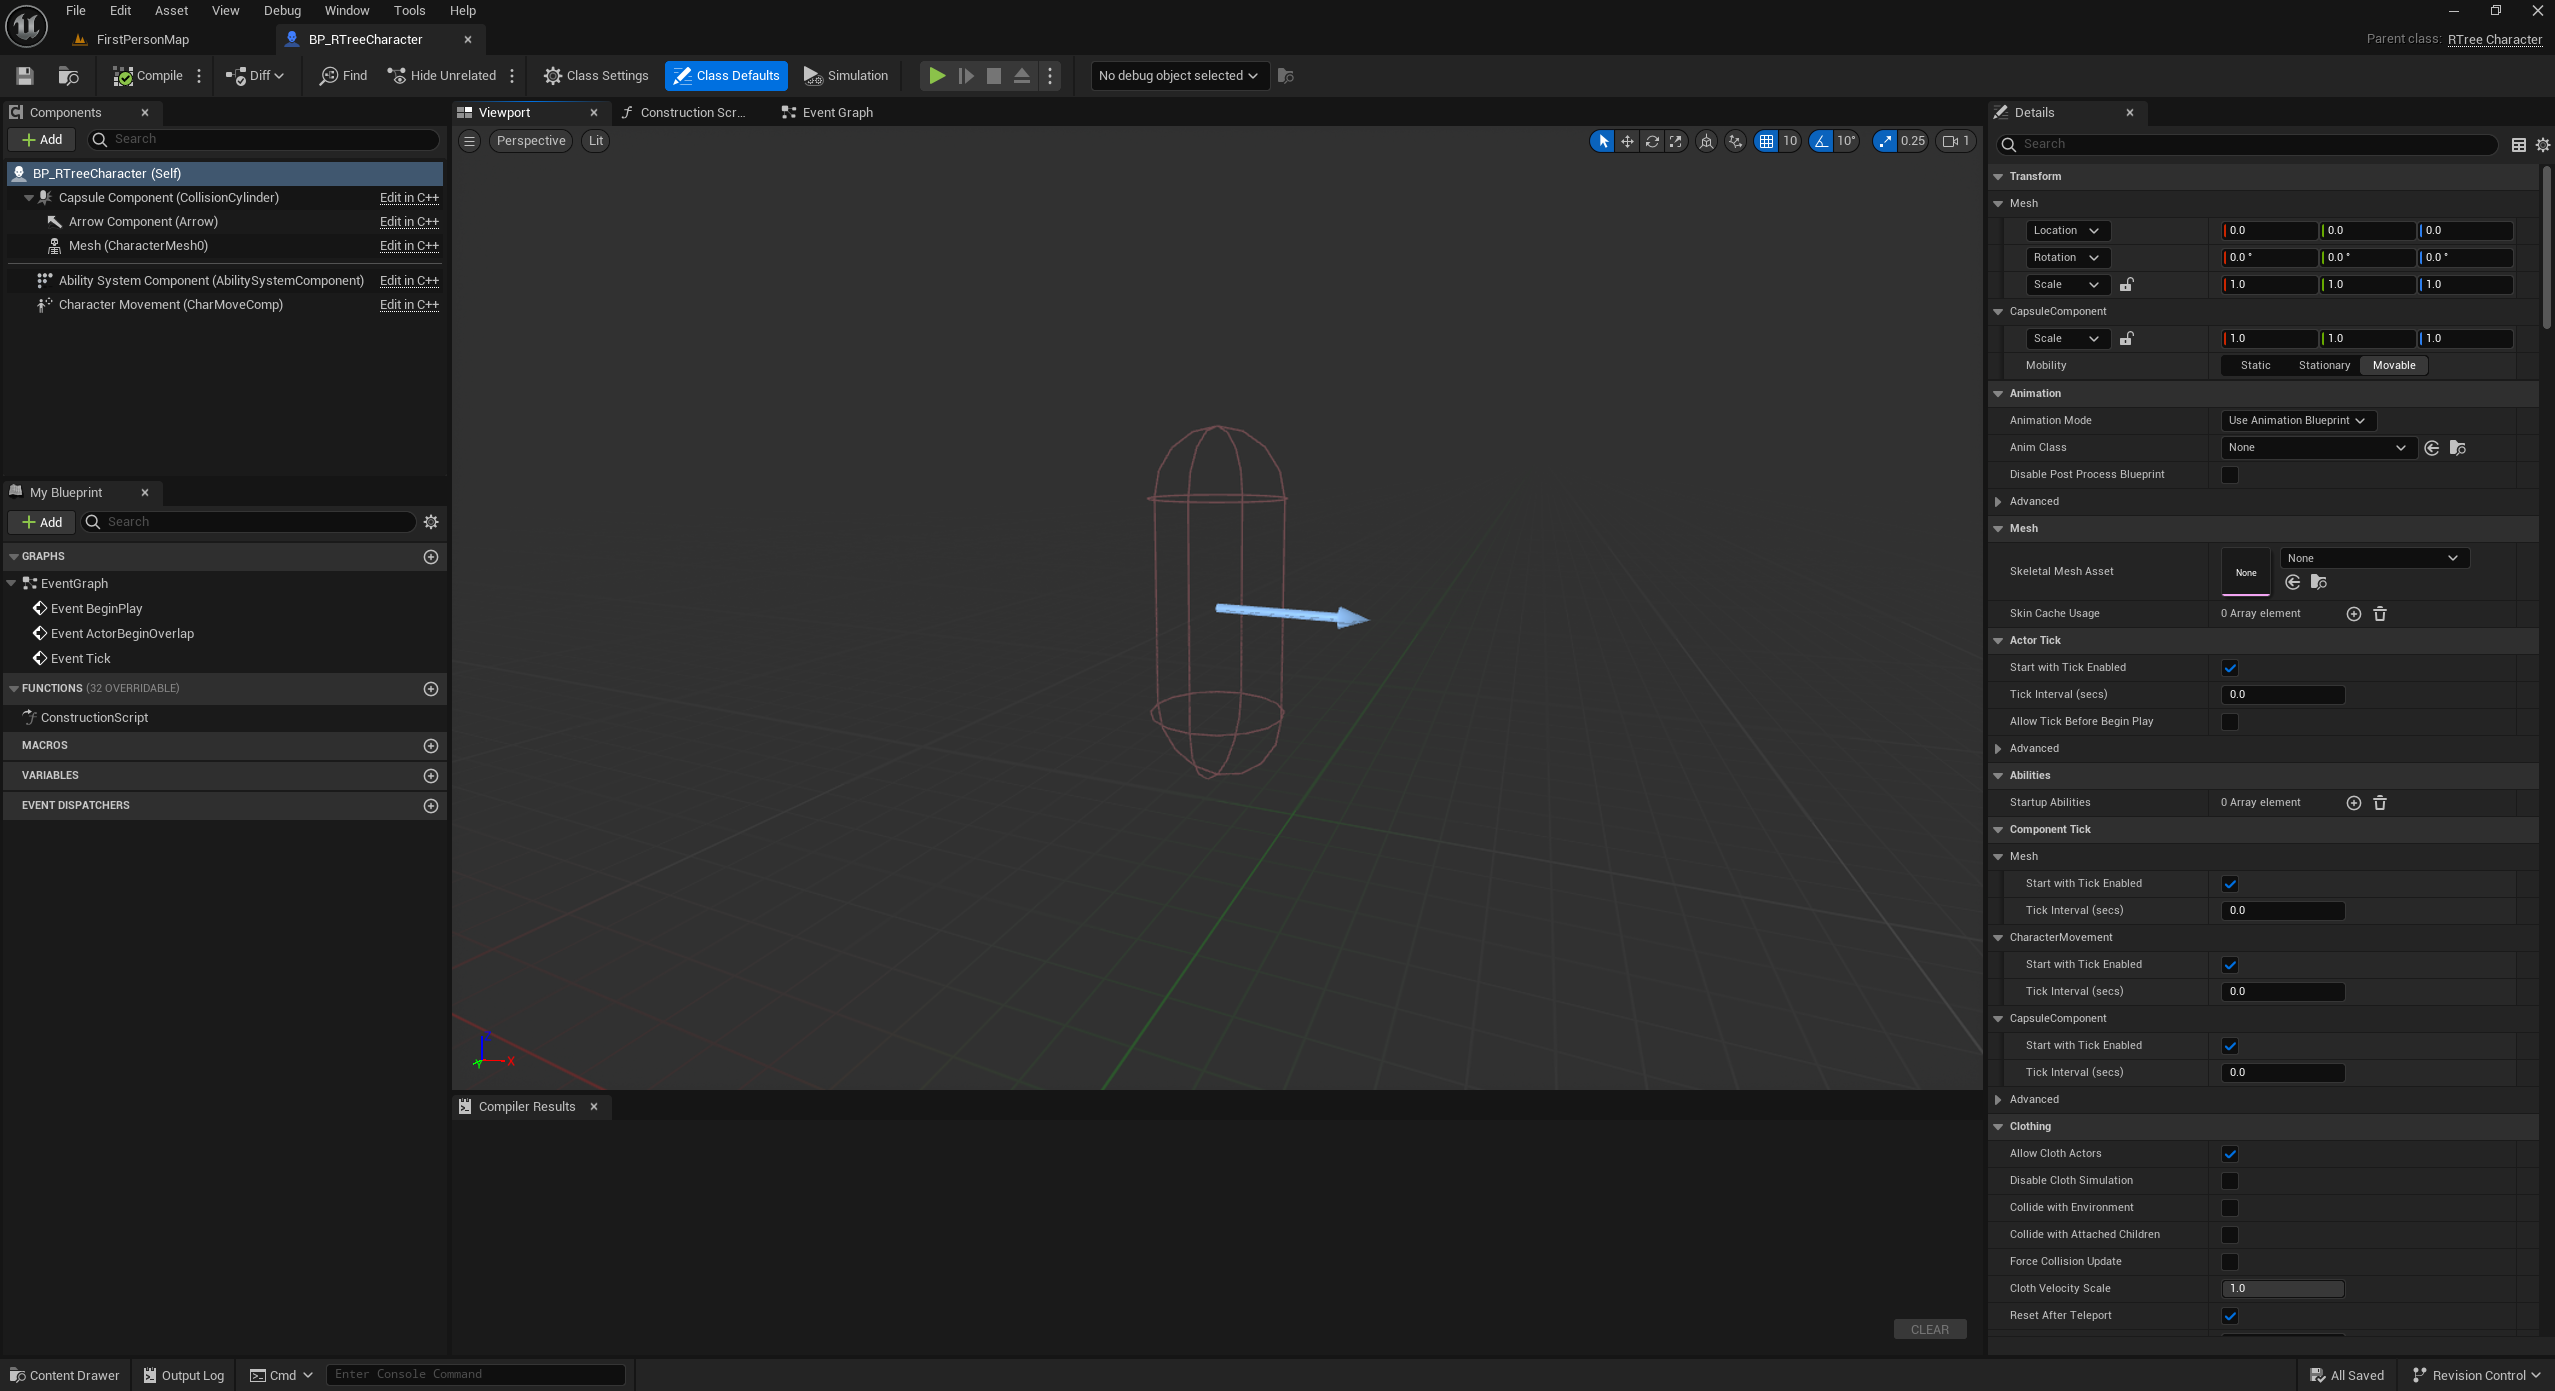This screenshot has height=1391, width=2555.
Task: Enable Disable Cloth Simulation checkbox
Action: pyautogui.click(x=2230, y=1181)
